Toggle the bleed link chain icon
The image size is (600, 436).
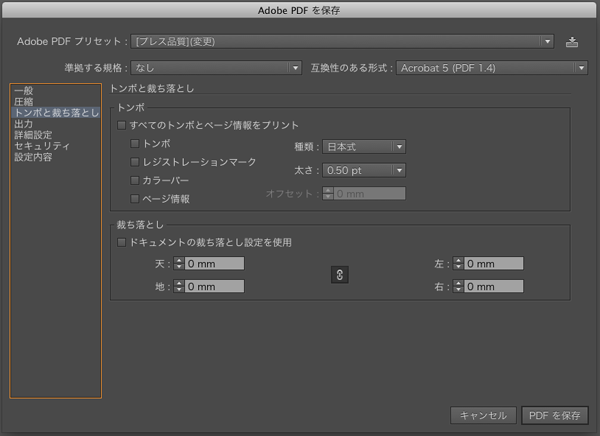(339, 275)
